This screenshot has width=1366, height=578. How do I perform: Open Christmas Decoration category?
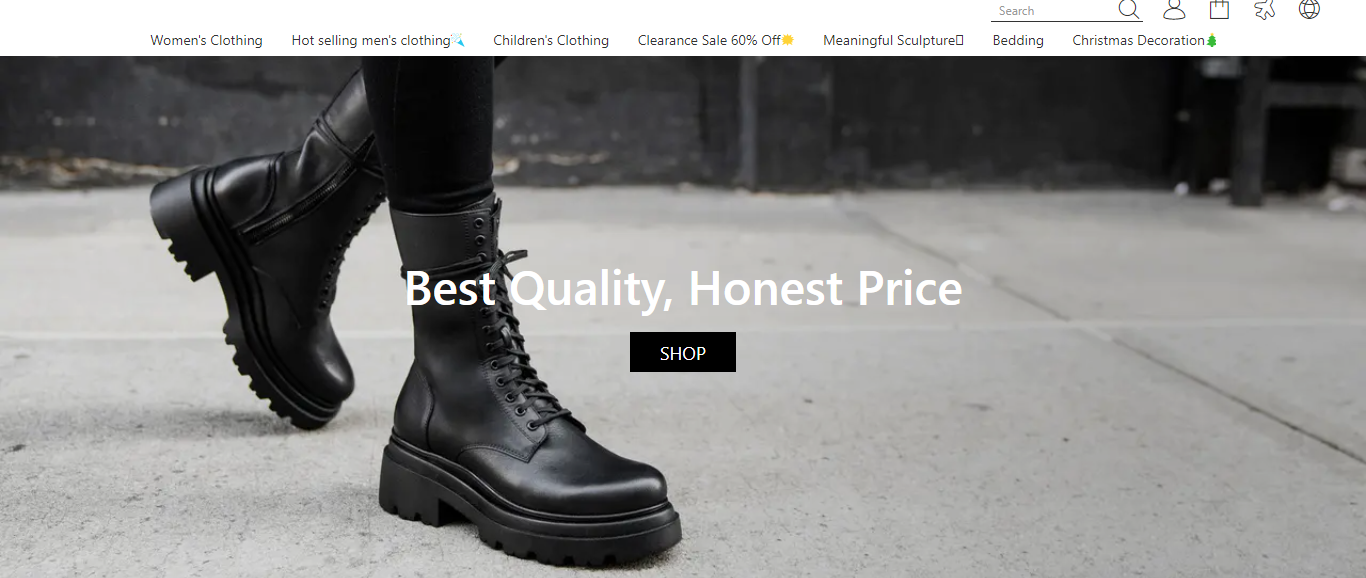(x=1138, y=41)
